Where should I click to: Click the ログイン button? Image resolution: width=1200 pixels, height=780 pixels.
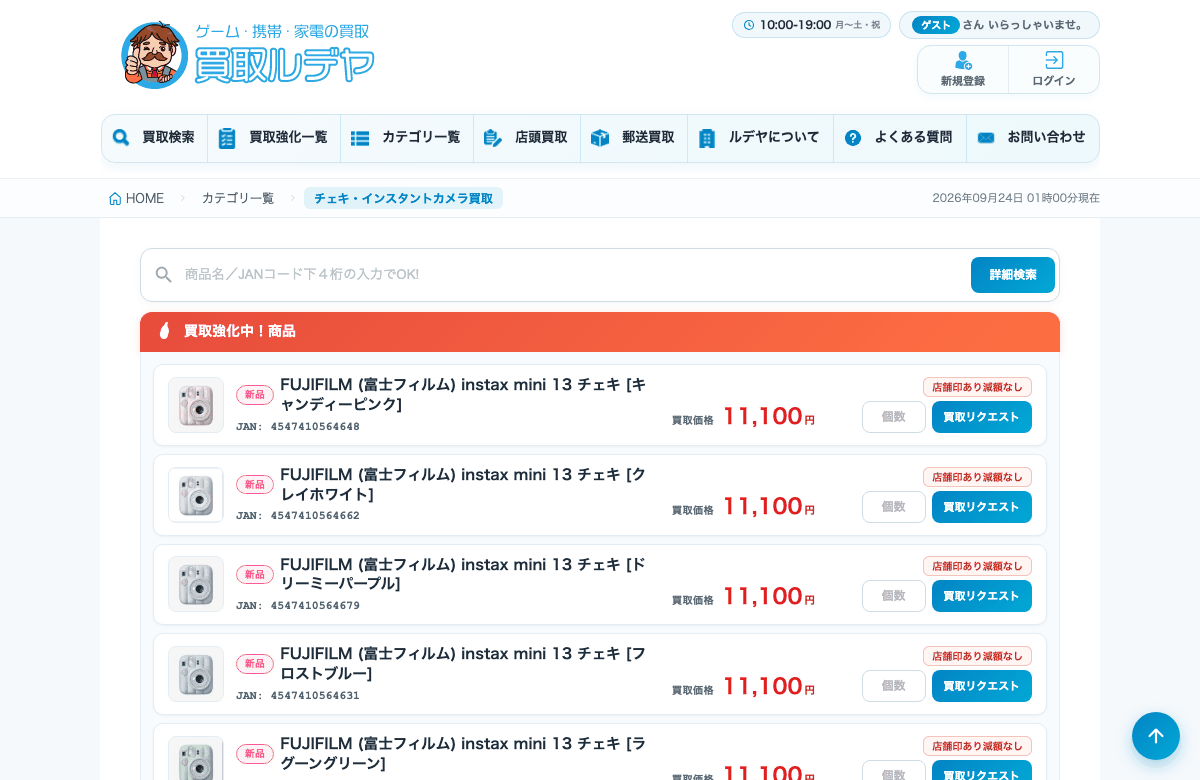coord(1054,69)
